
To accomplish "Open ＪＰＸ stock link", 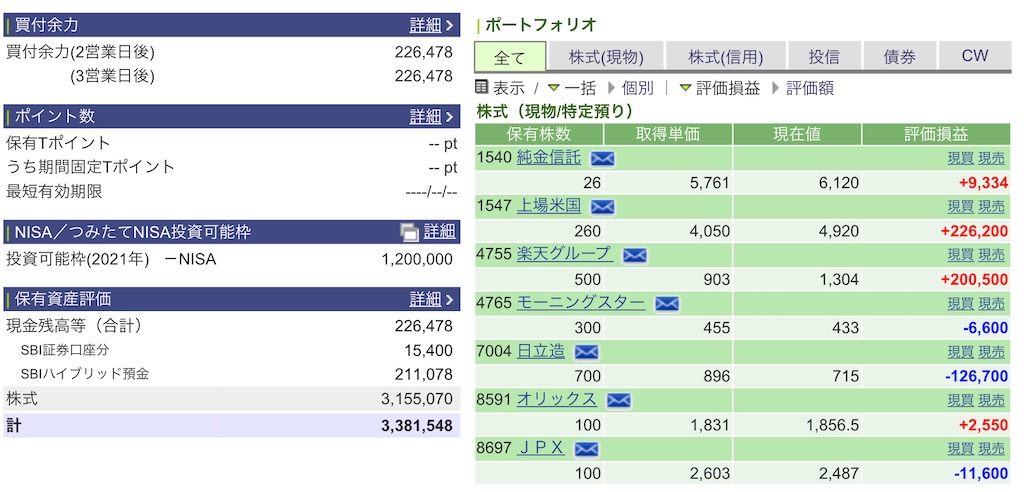I will (x=541, y=448).
